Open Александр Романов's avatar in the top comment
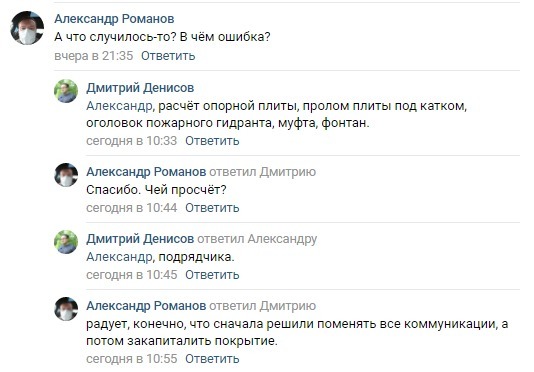 [x=27, y=28]
